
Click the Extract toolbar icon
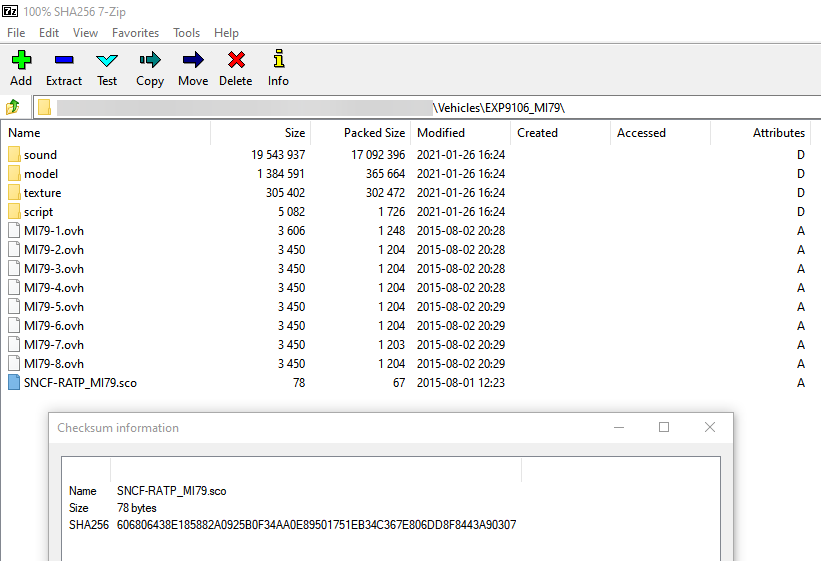pos(64,68)
